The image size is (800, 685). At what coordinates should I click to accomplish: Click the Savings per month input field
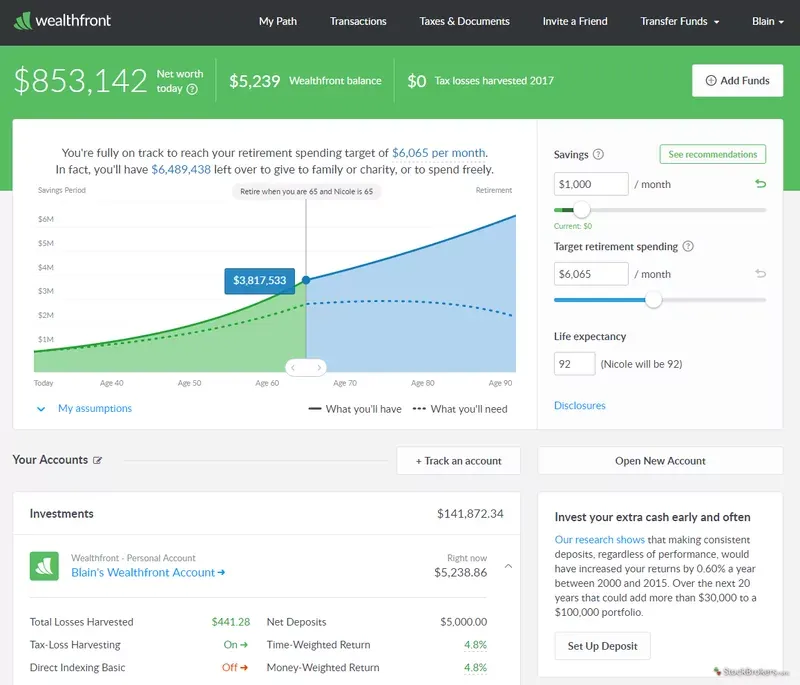pyautogui.click(x=591, y=184)
